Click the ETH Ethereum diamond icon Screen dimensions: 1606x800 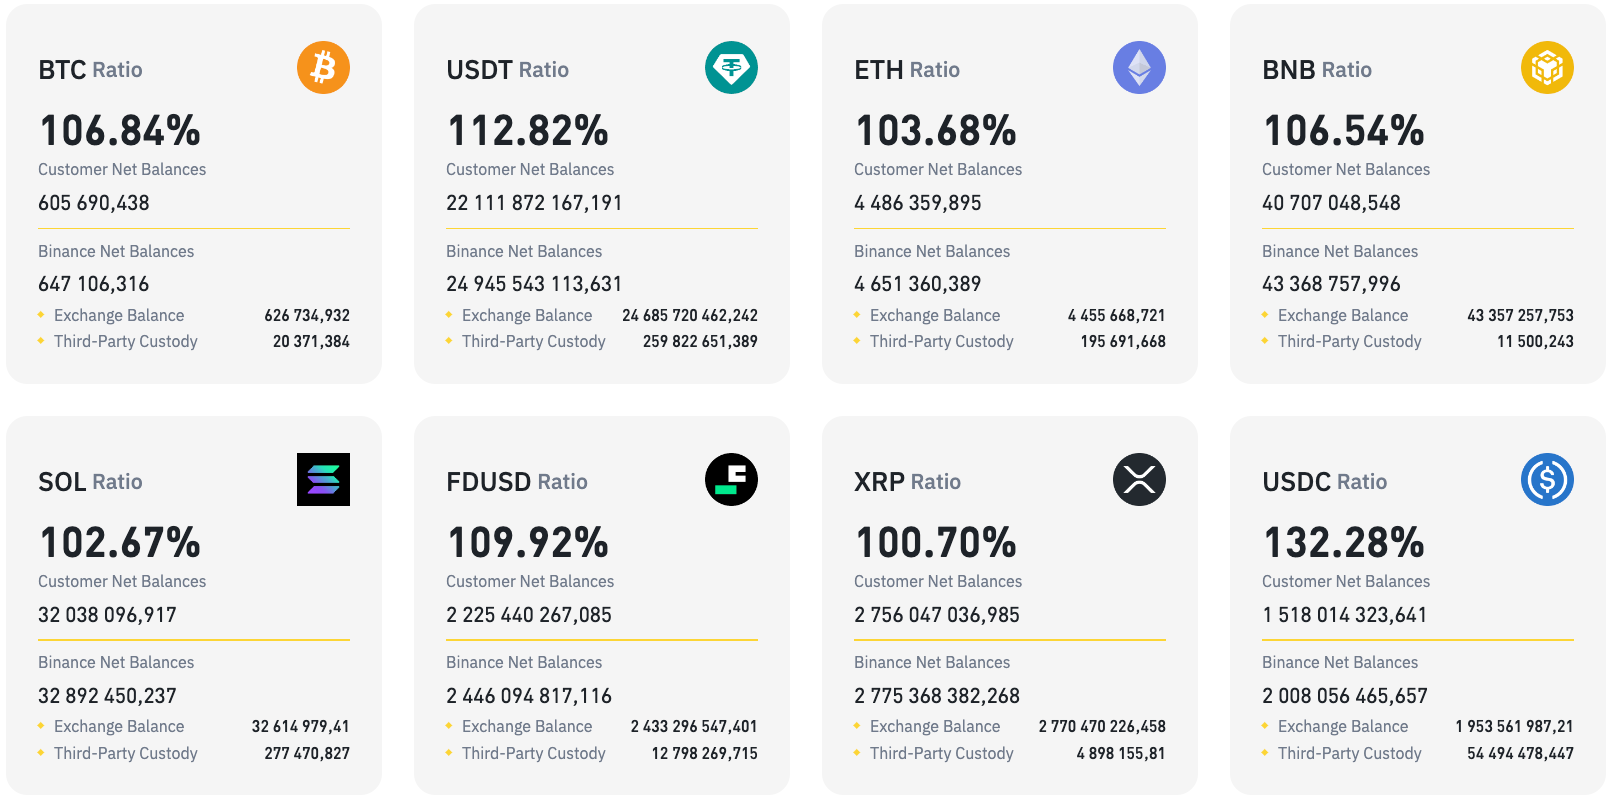pos(1139,67)
